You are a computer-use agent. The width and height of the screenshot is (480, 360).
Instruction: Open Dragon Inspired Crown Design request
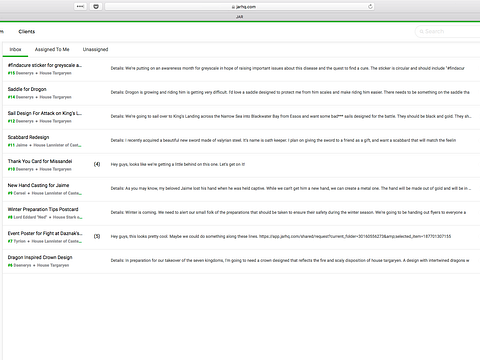tap(40, 257)
